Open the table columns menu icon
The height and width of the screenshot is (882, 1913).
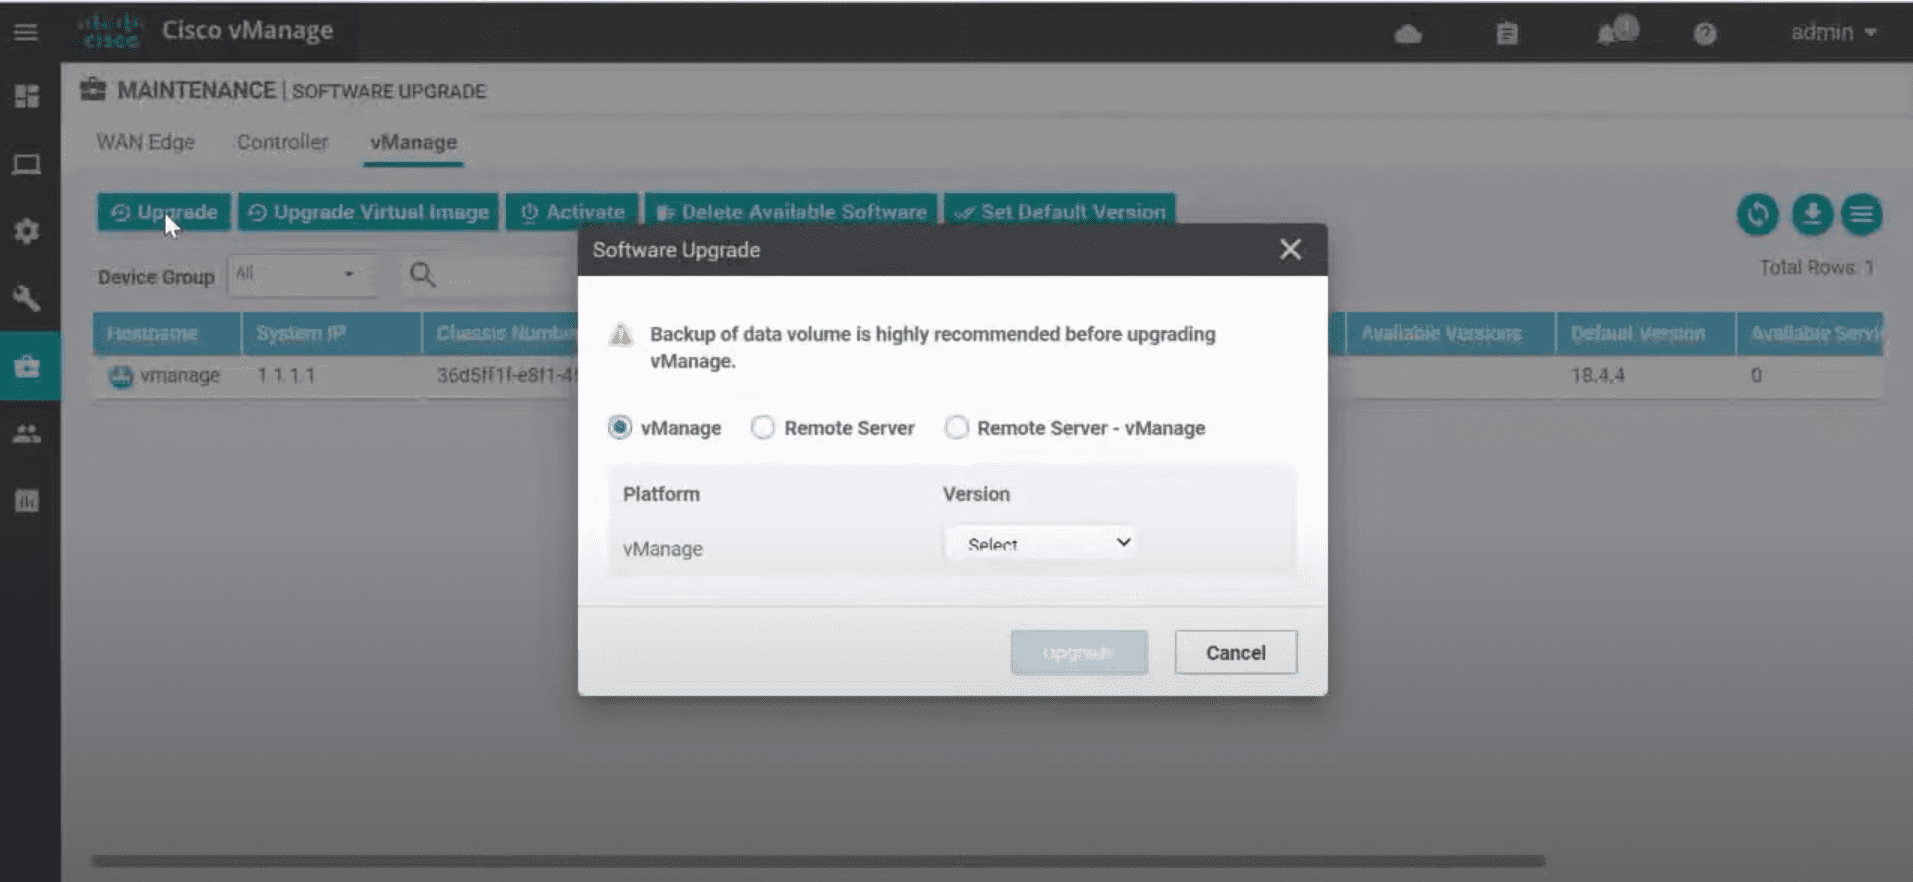click(1861, 214)
